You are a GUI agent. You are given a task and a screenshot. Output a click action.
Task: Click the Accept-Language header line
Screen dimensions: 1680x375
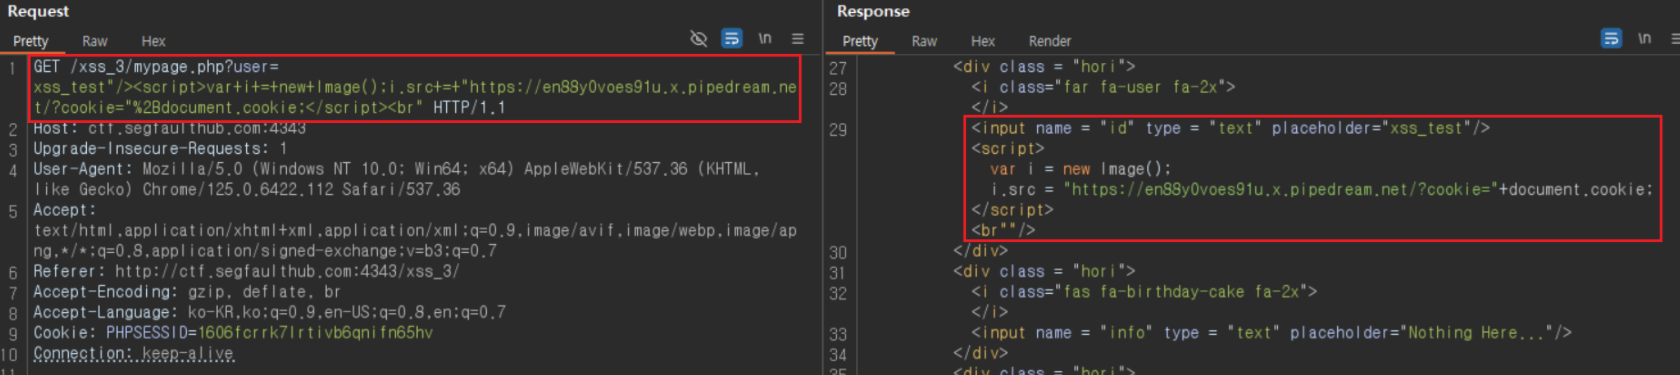[270, 312]
